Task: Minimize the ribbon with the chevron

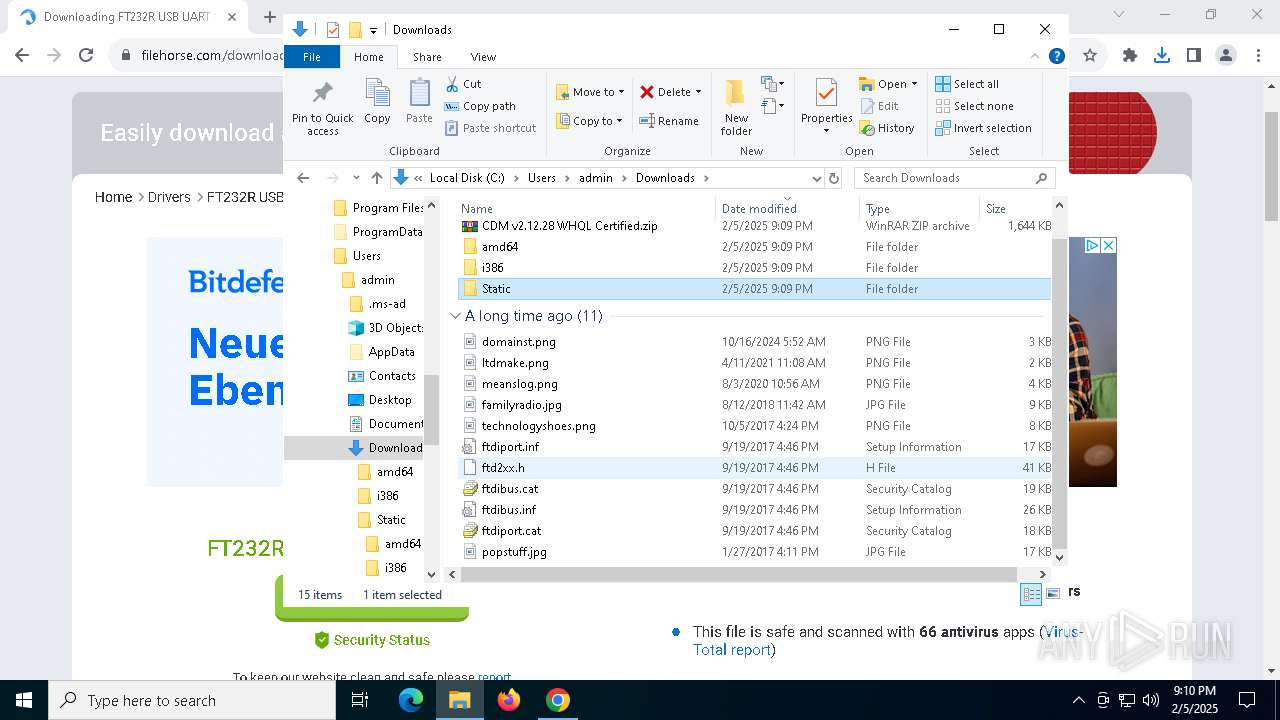Action: 1035,57
